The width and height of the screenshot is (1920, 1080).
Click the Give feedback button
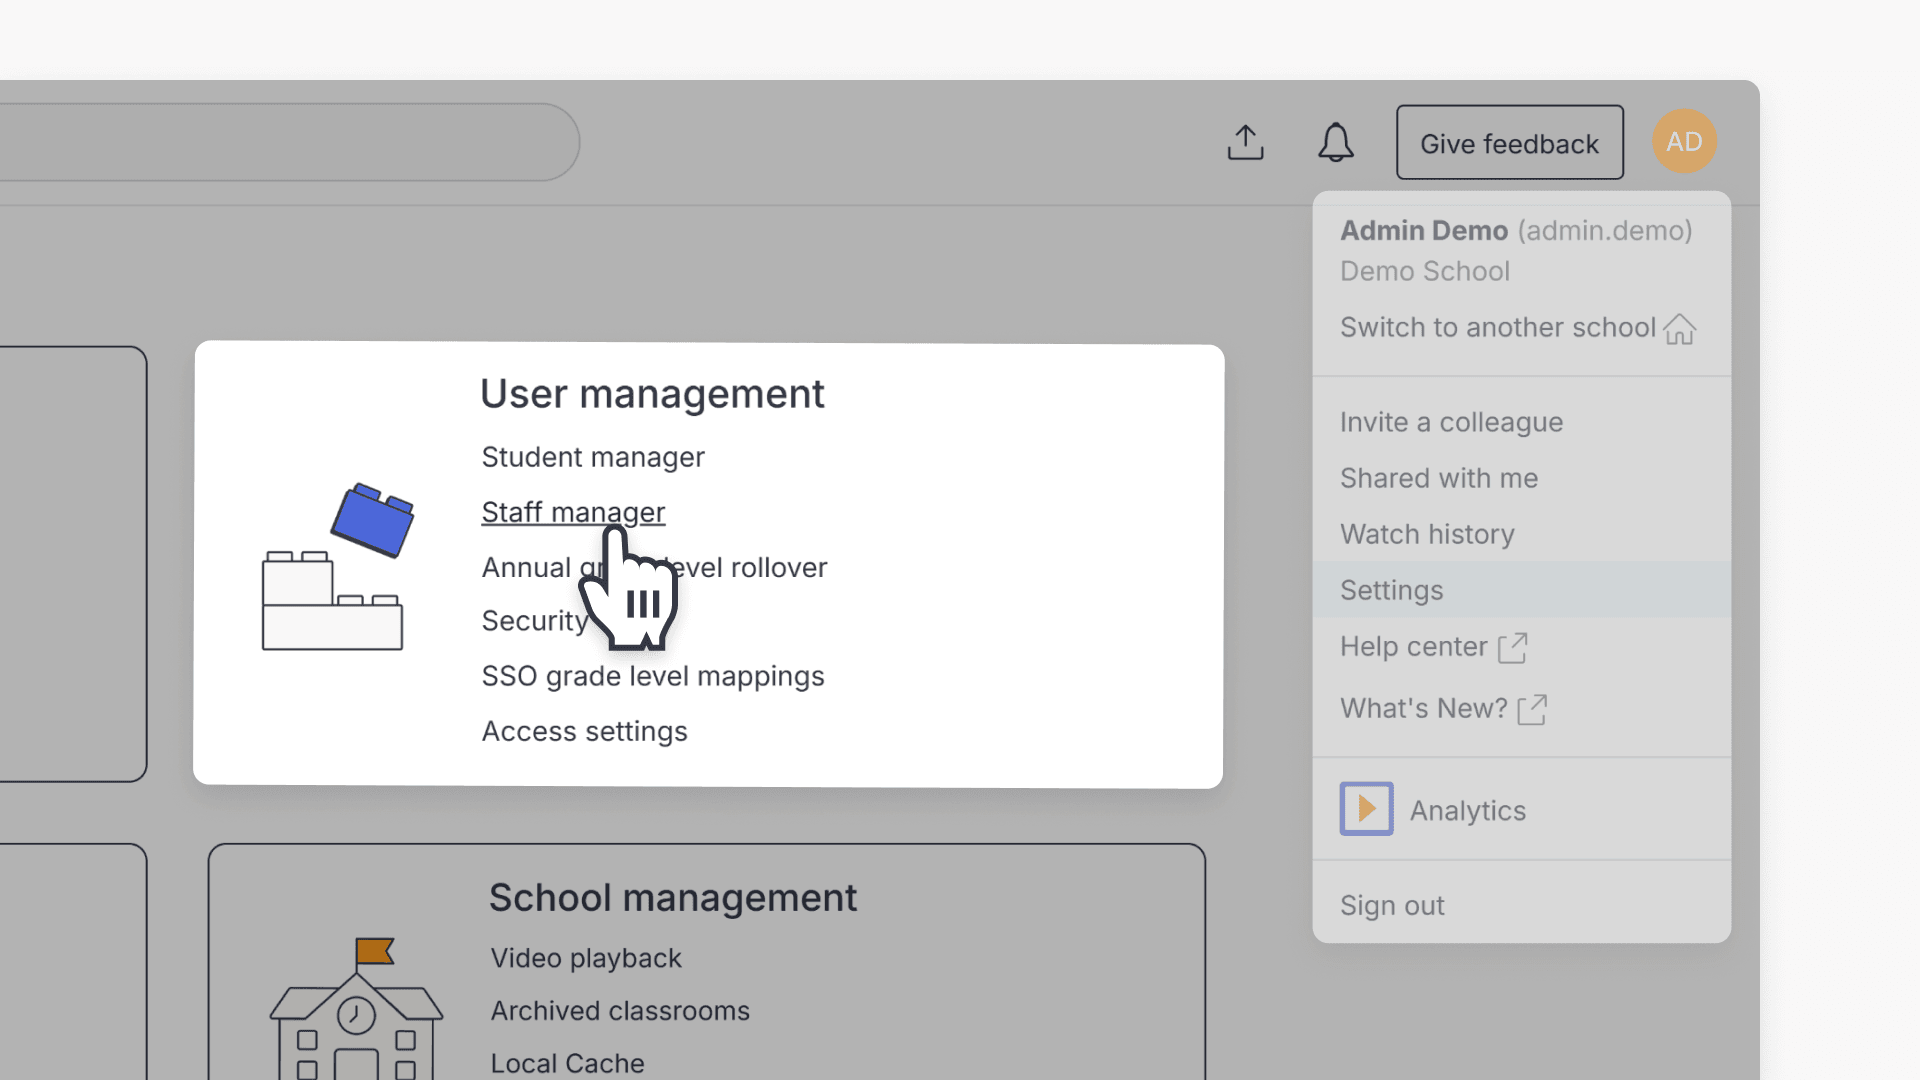[1509, 143]
